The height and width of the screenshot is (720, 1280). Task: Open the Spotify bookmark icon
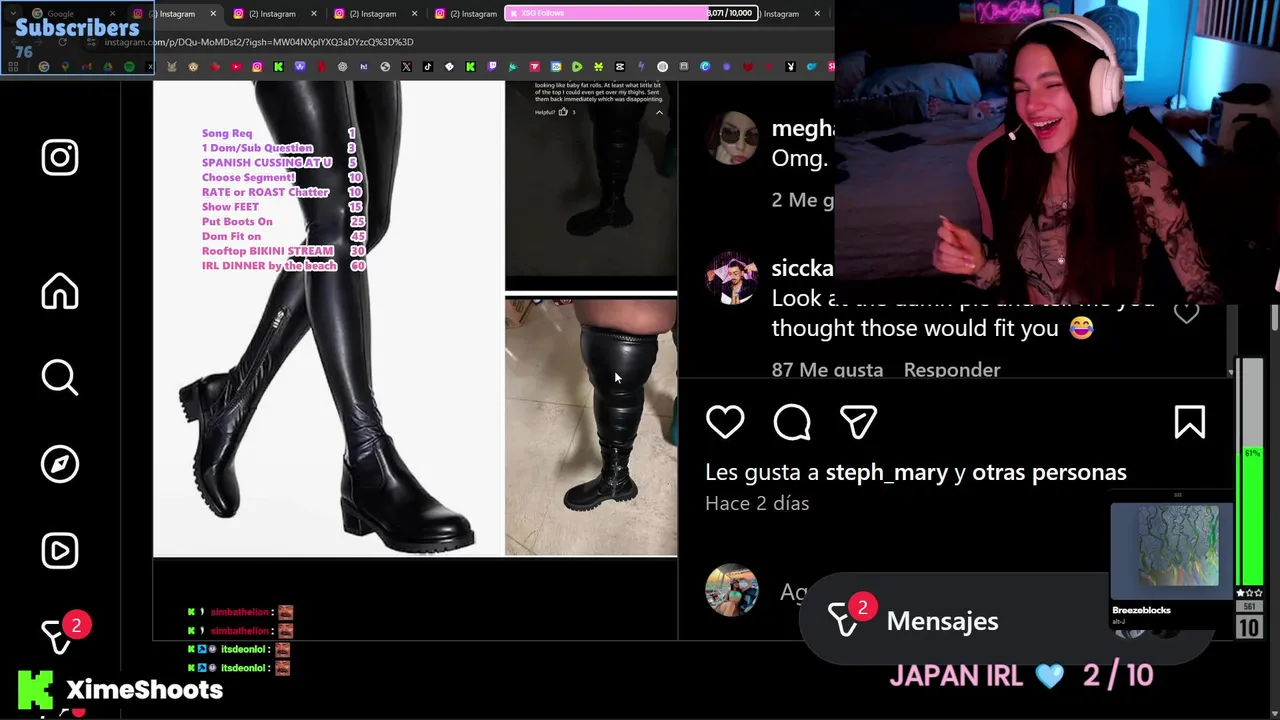(129, 67)
